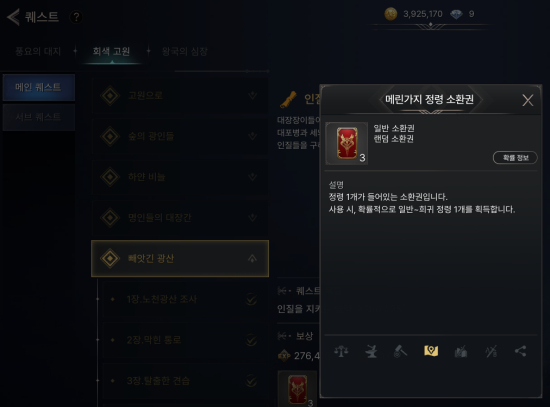Select the 서브 퀘스트 sidebar button
The width and height of the screenshot is (550, 407).
pyautogui.click(x=39, y=117)
